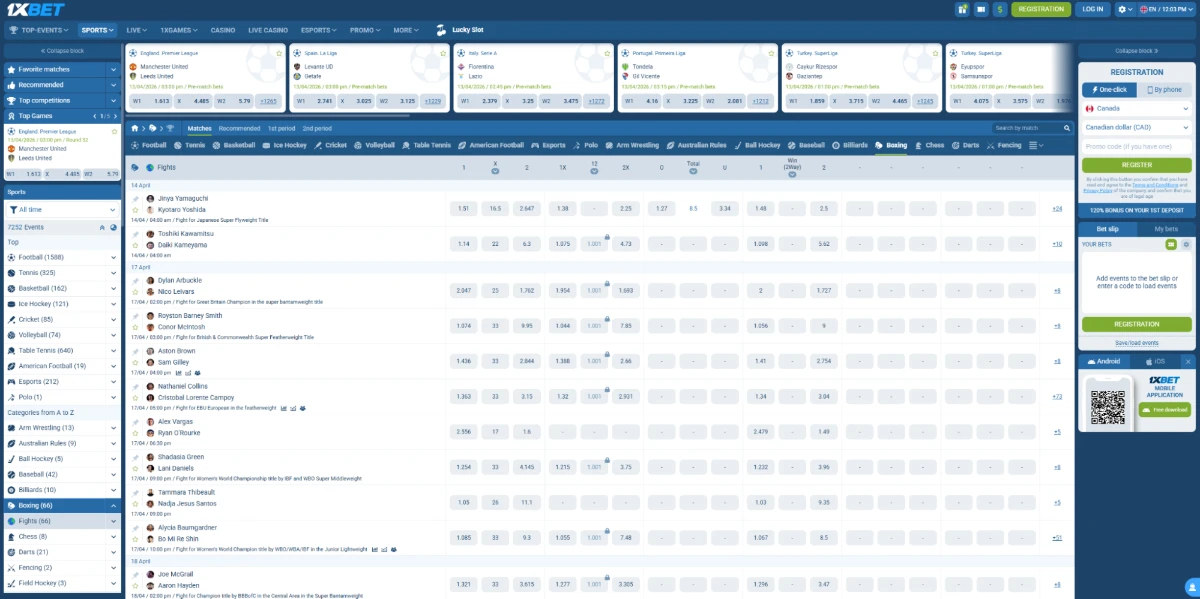Favorite the Levante UD vs Getafe card

pos(442,53)
